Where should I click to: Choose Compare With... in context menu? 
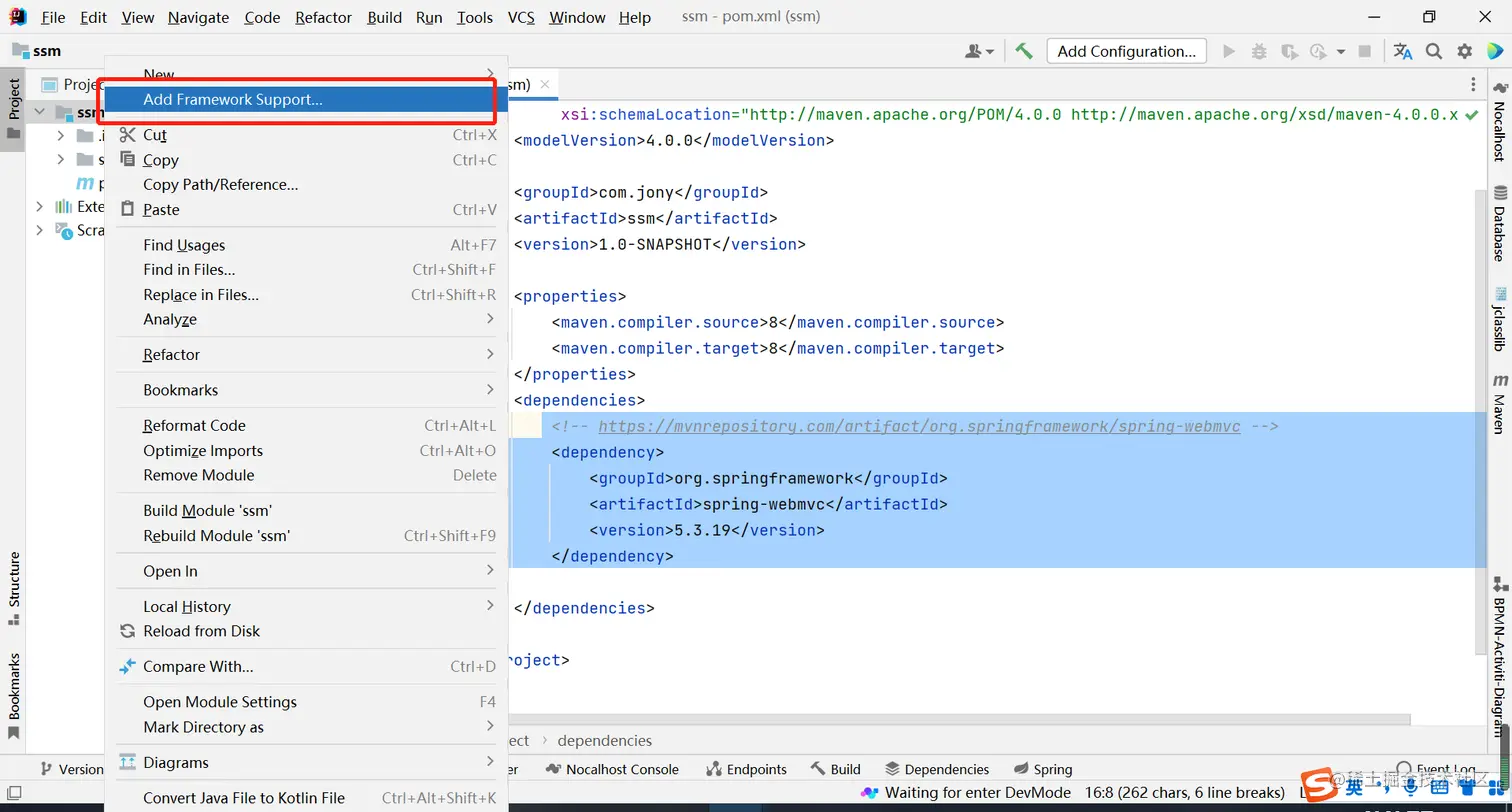click(x=306, y=667)
